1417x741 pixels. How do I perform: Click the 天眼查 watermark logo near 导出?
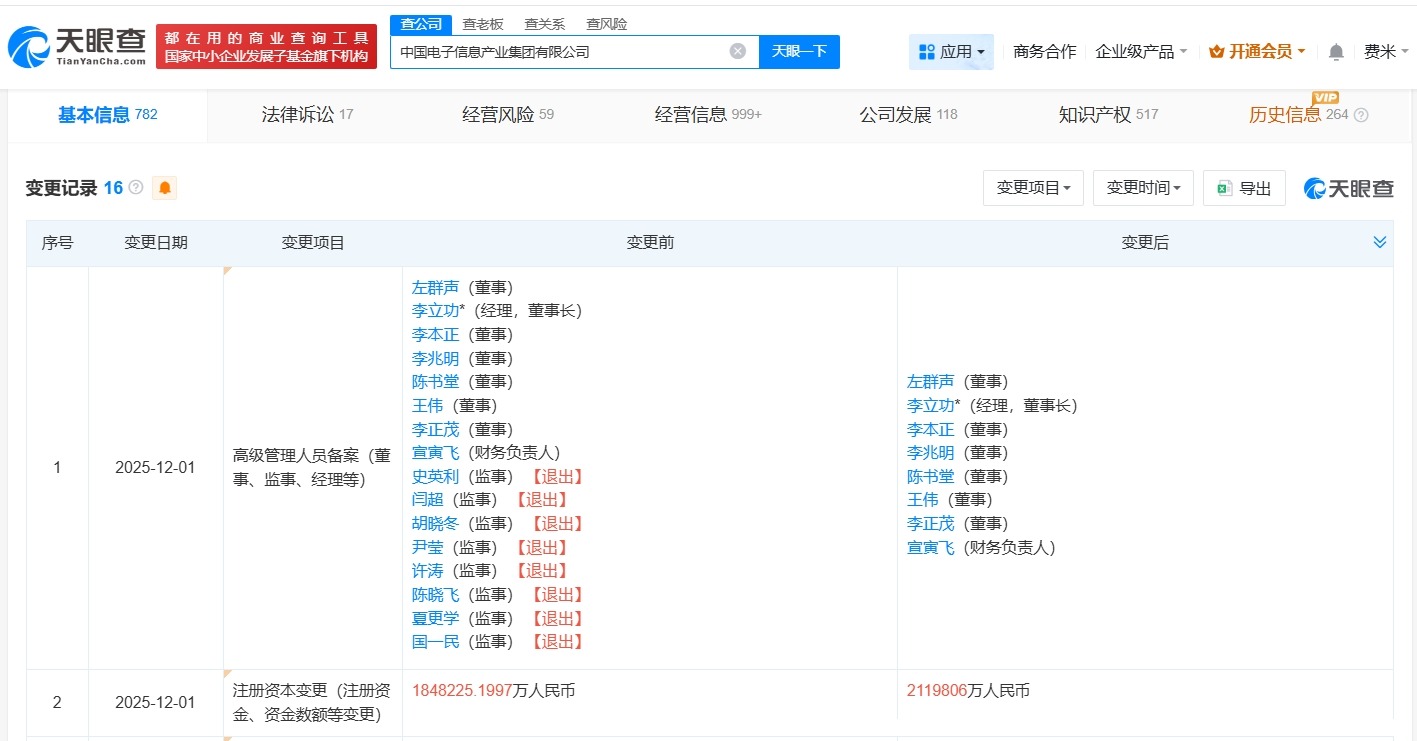click(x=1347, y=188)
